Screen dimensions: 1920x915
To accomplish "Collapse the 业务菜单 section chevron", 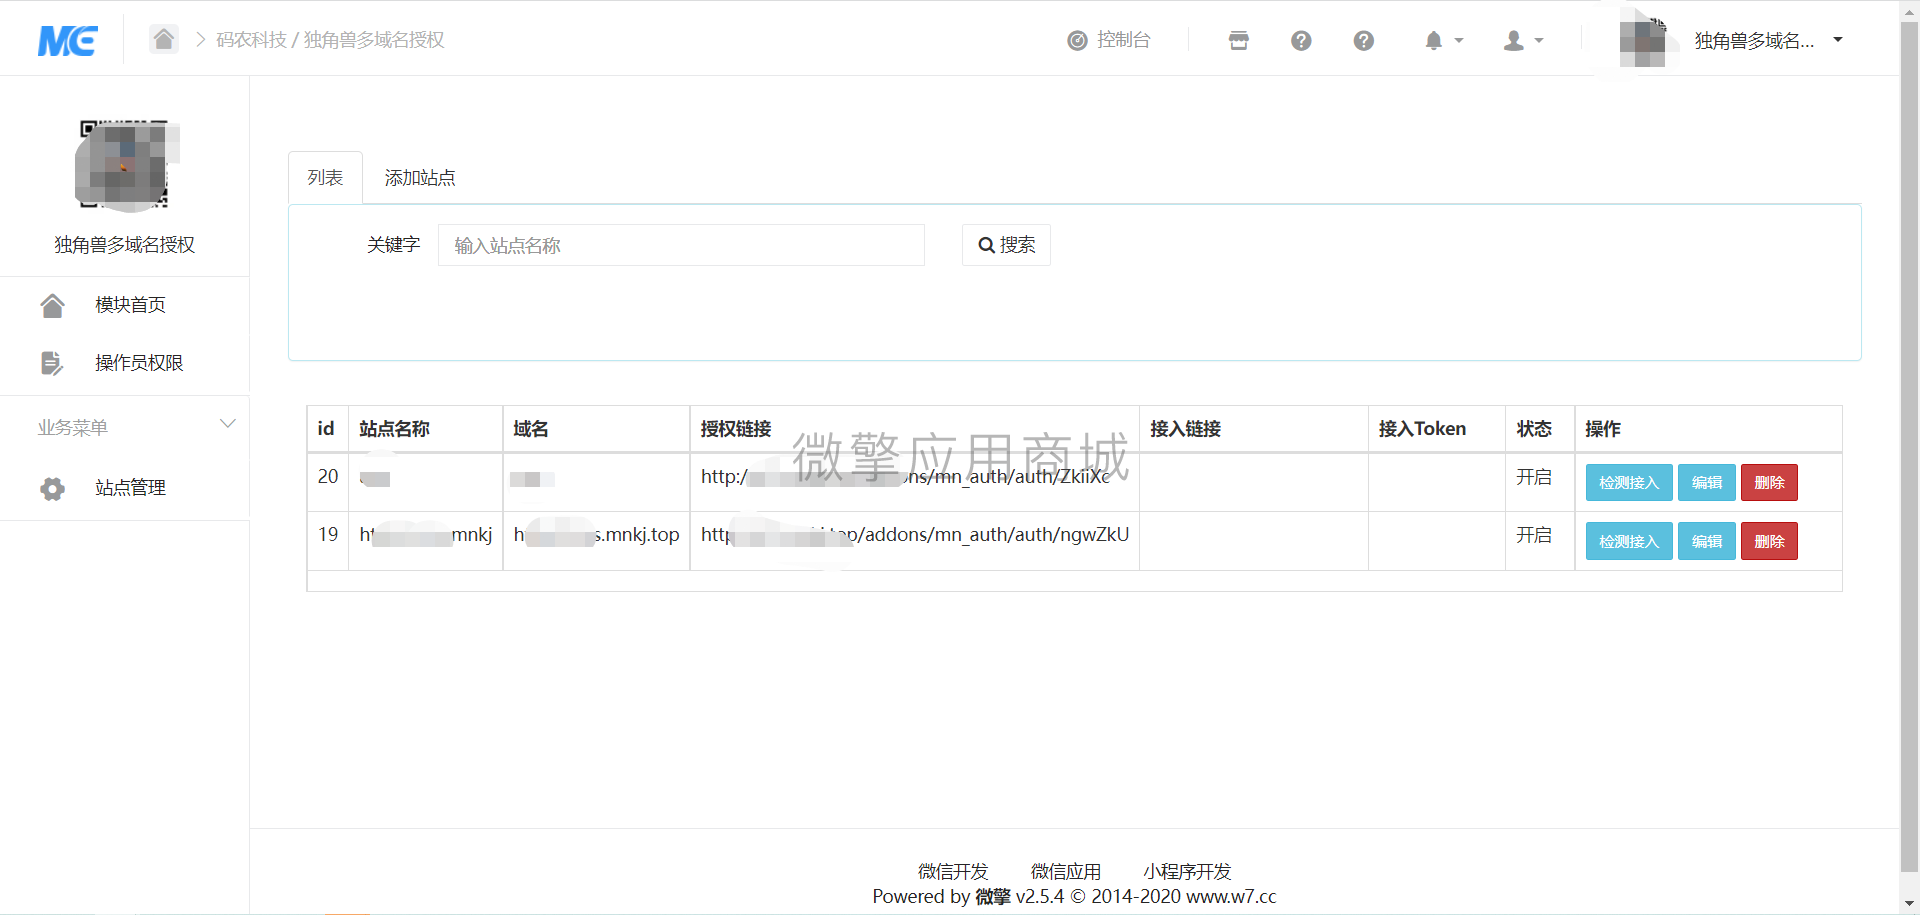I will (228, 425).
